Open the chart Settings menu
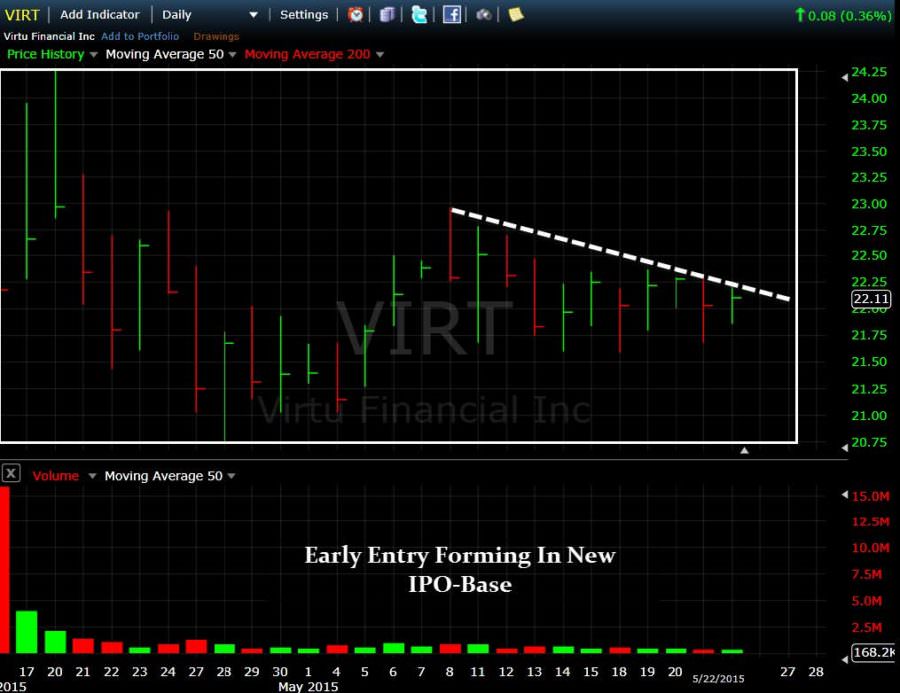 304,15
